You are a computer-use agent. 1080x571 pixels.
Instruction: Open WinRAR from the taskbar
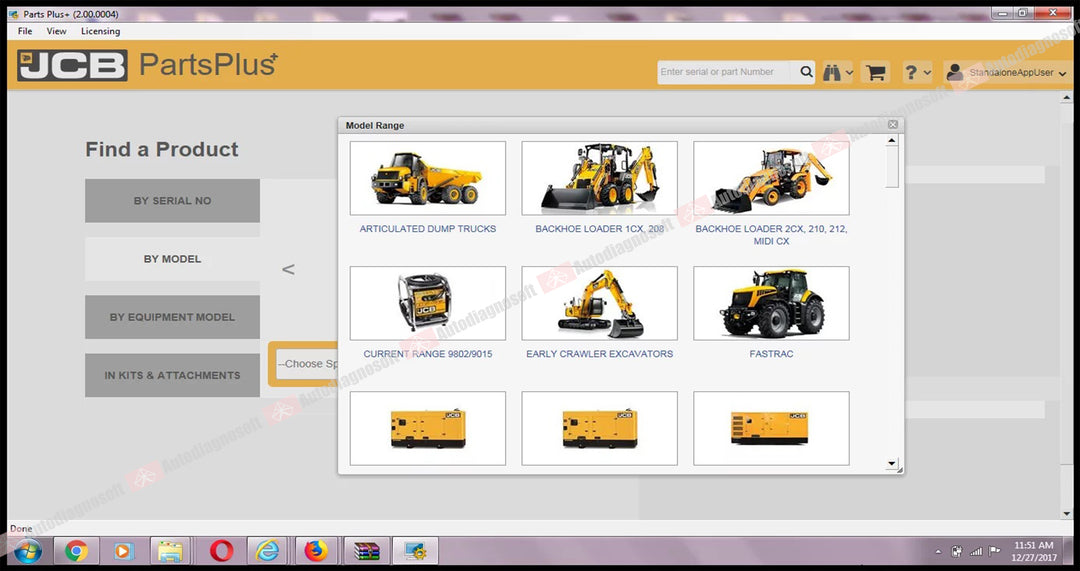coord(366,551)
